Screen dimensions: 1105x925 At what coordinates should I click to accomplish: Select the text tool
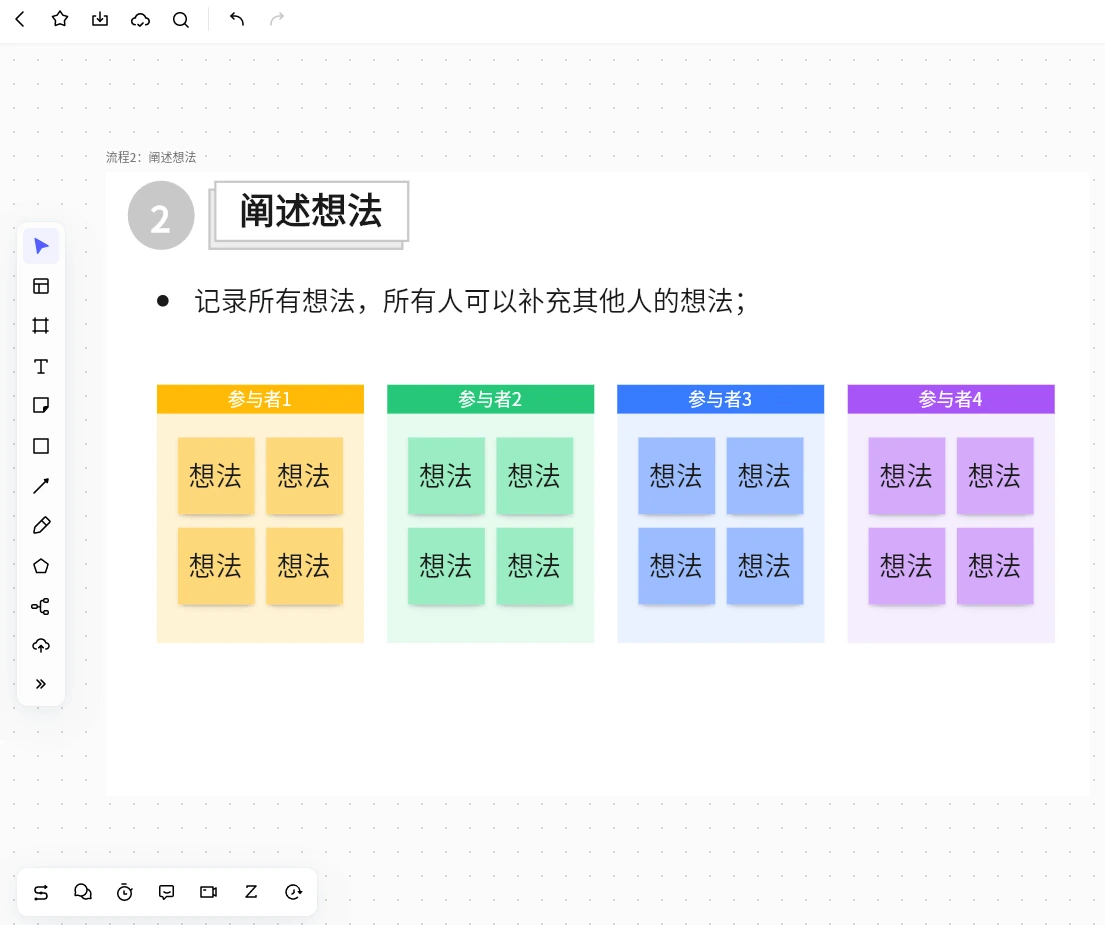tap(41, 366)
